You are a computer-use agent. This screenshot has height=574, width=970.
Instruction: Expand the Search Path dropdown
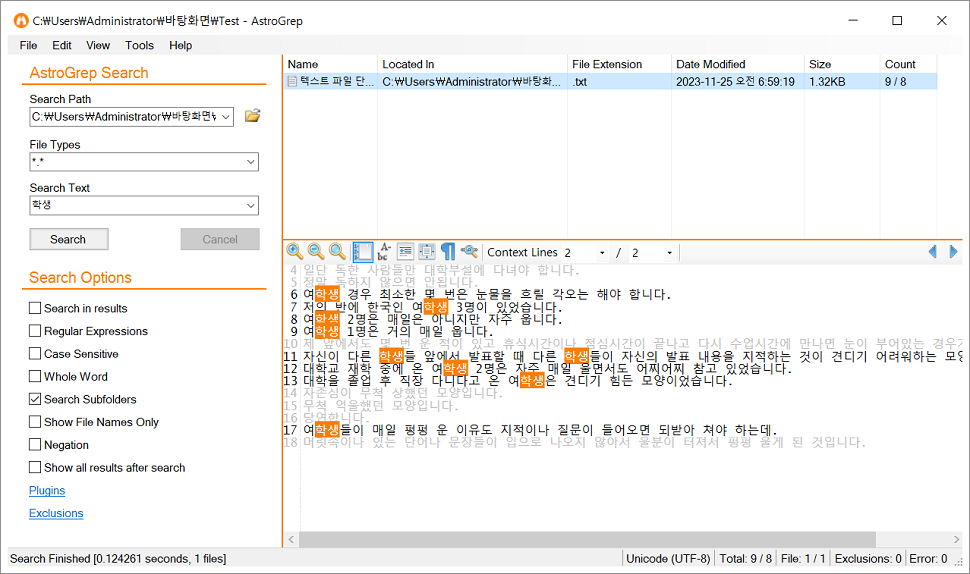(226, 117)
